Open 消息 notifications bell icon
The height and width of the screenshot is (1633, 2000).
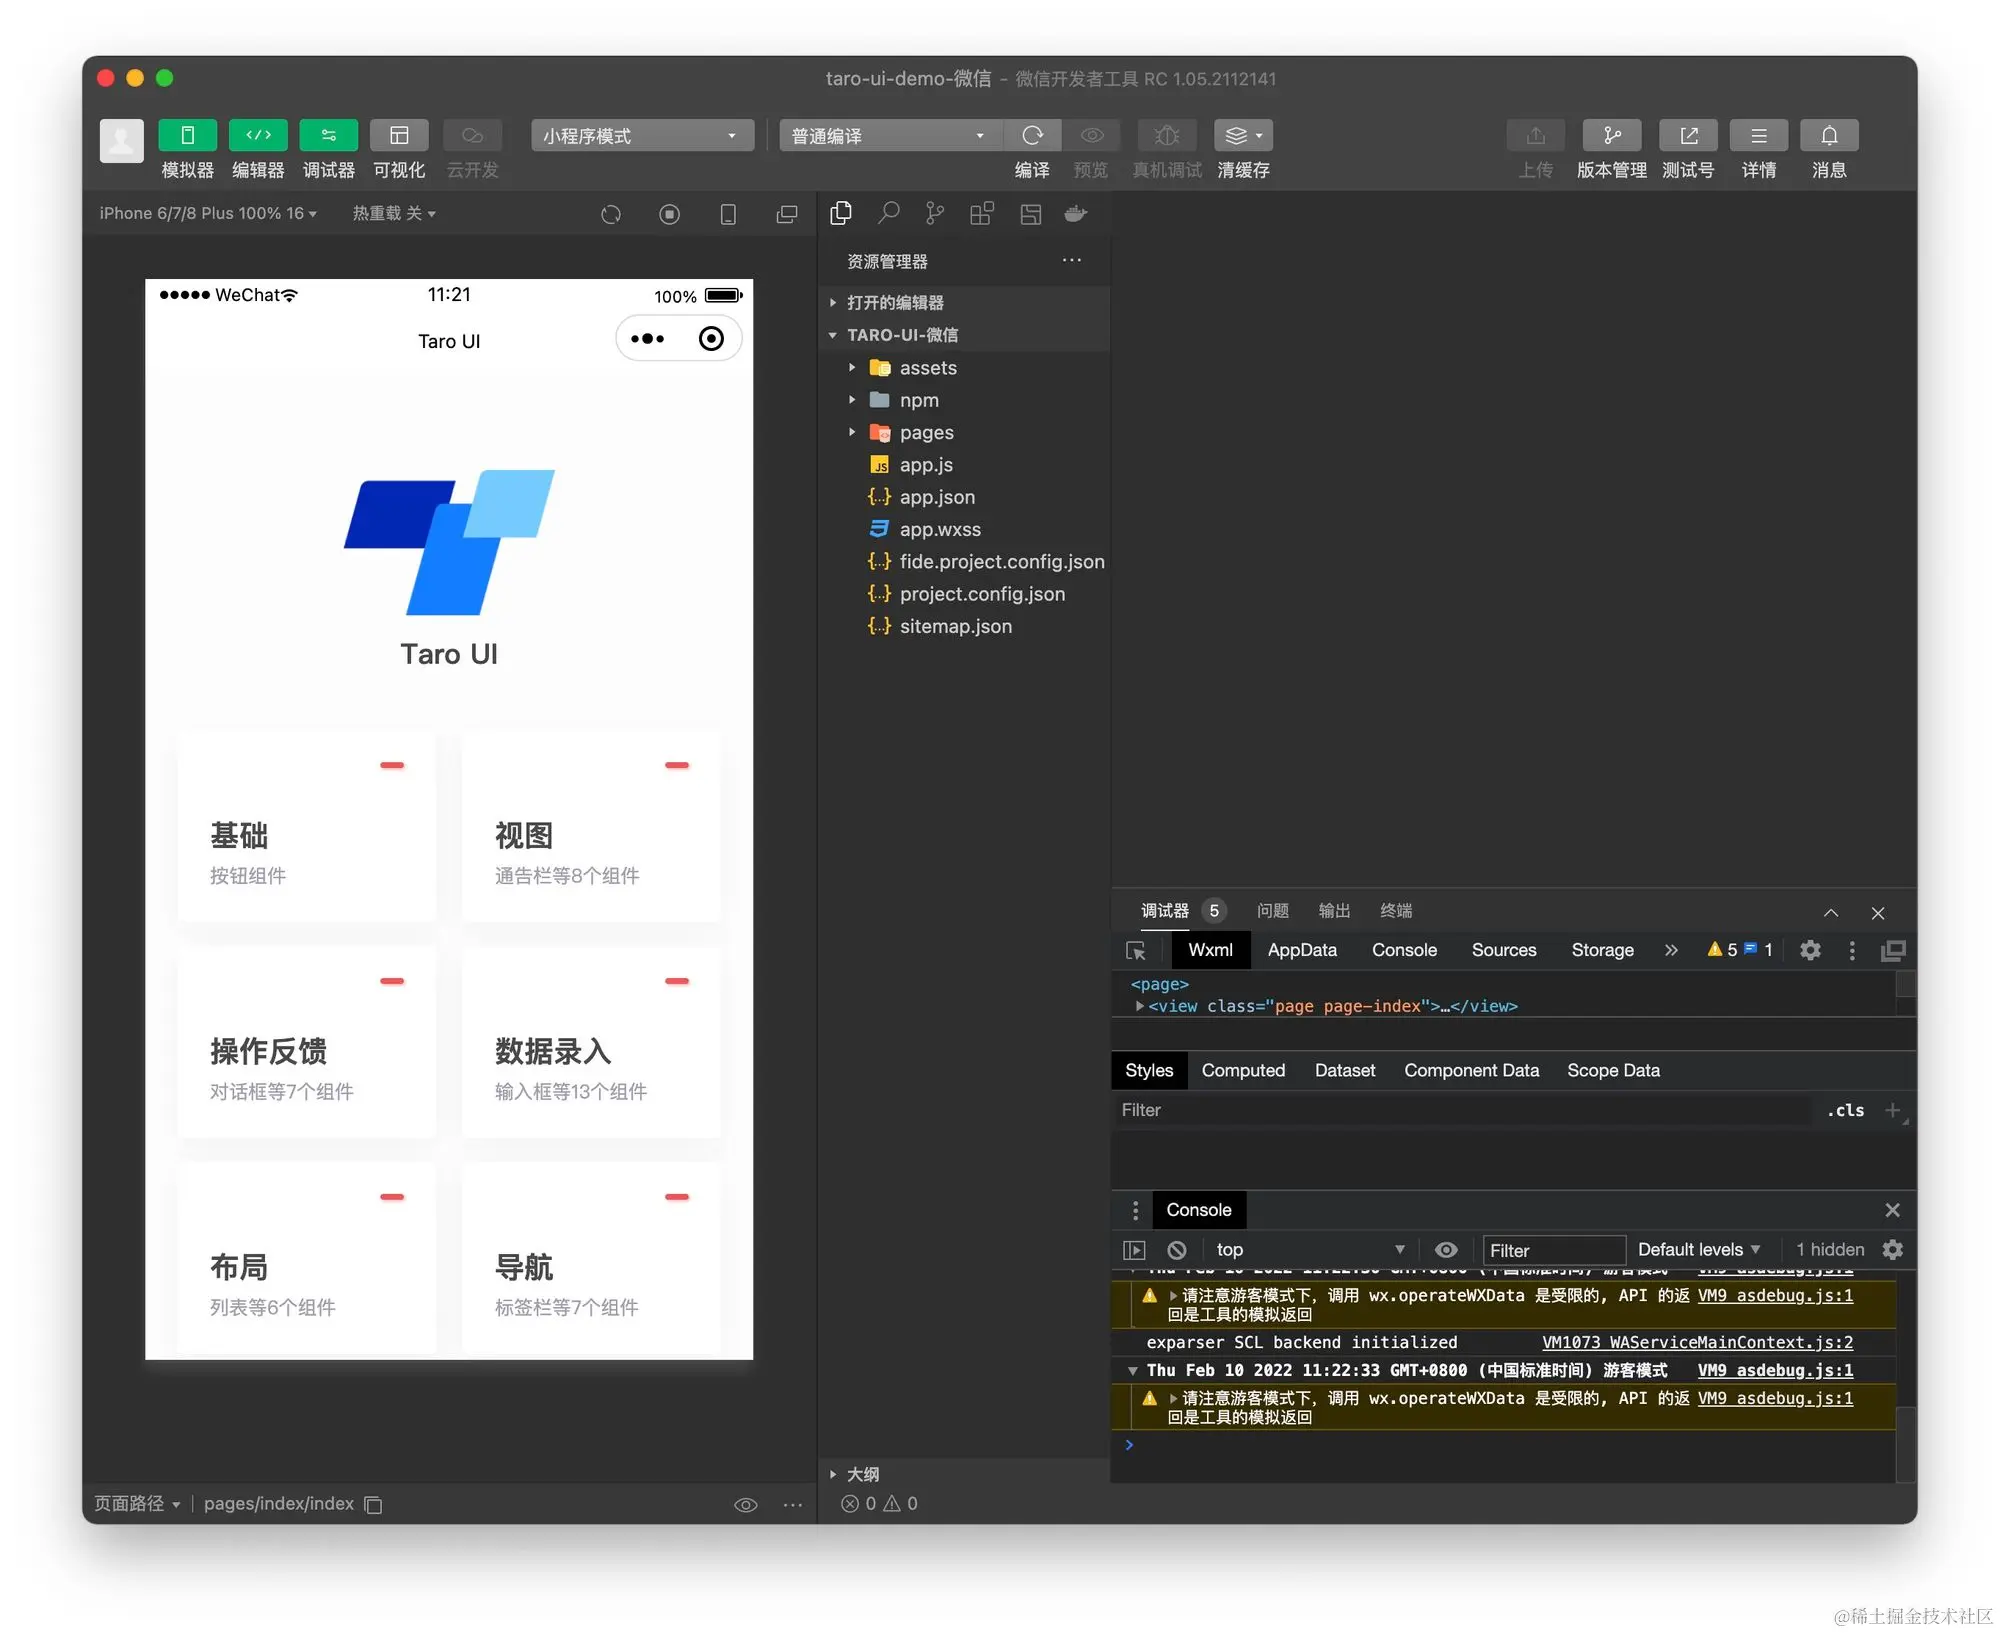(1828, 136)
